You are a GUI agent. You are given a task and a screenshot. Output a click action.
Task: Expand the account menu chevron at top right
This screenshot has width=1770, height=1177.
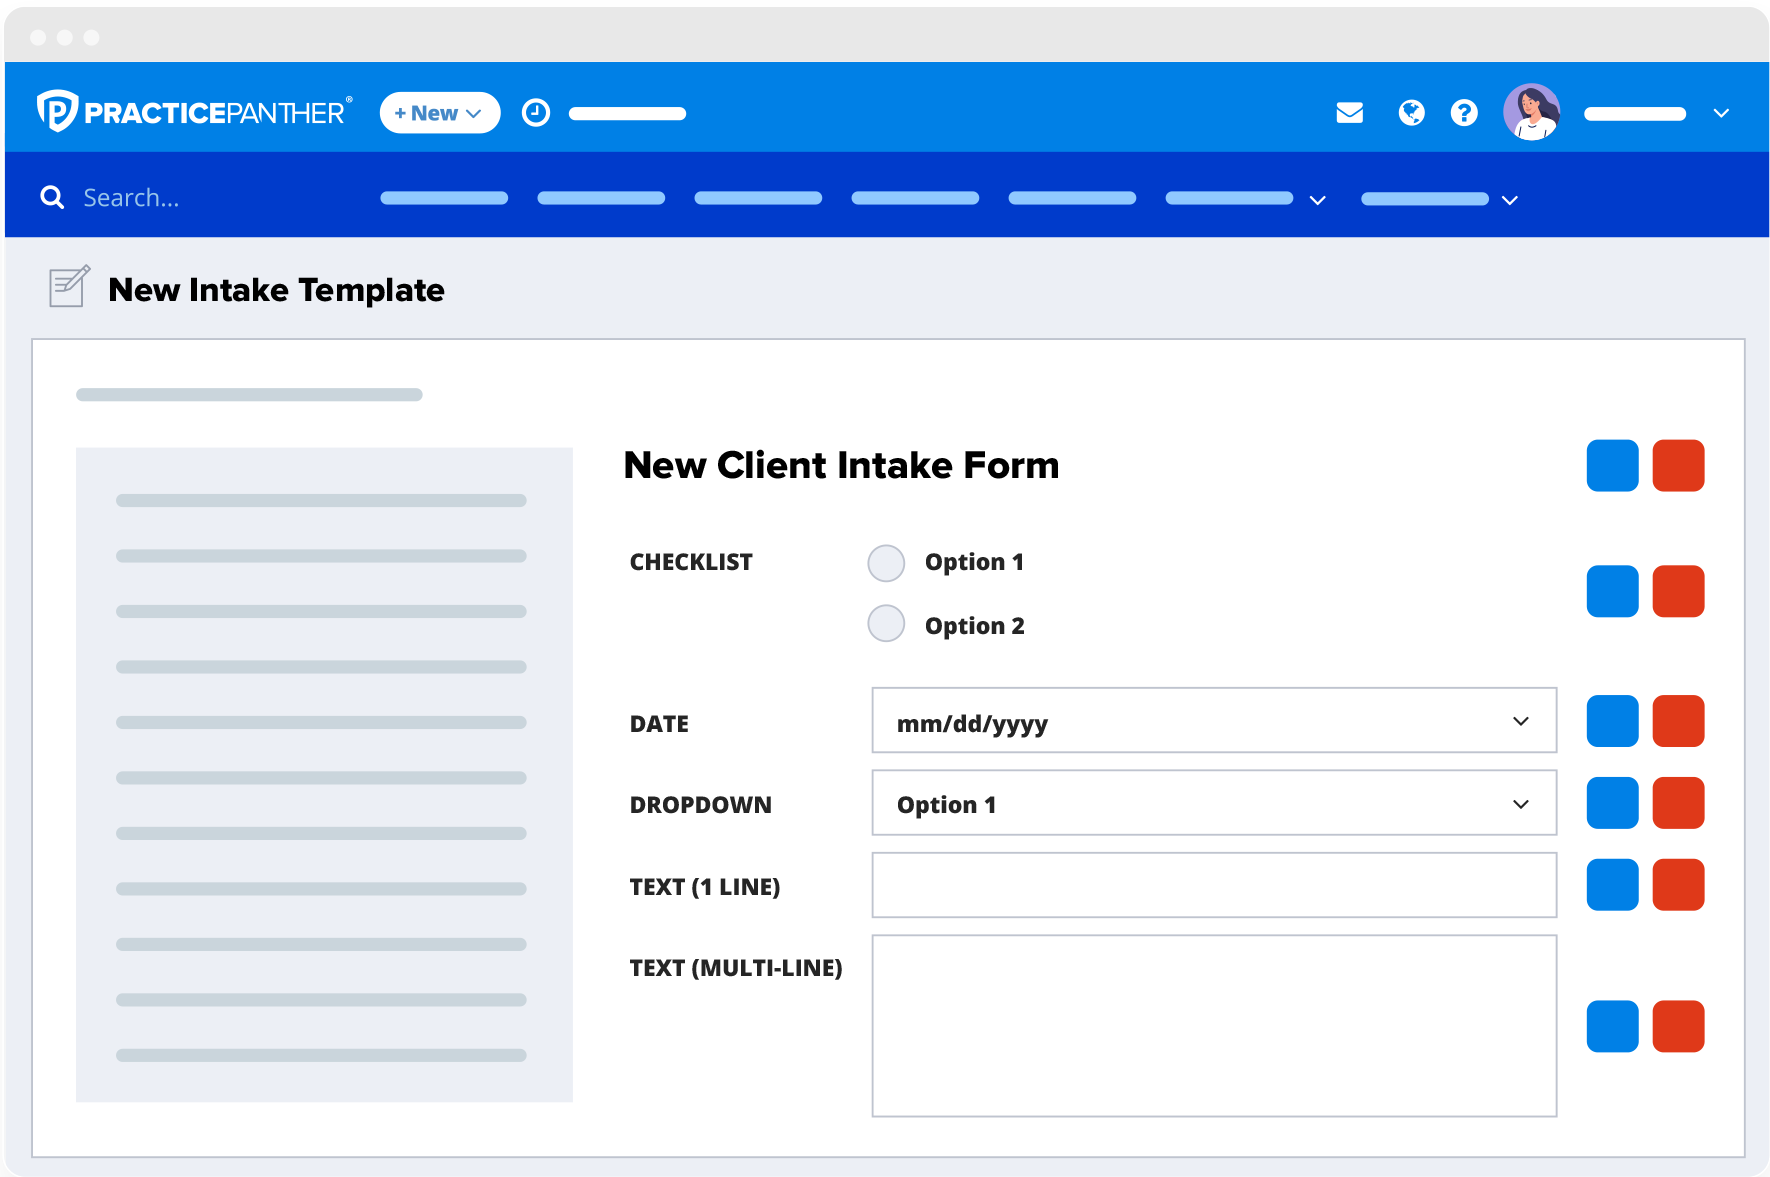tap(1722, 113)
